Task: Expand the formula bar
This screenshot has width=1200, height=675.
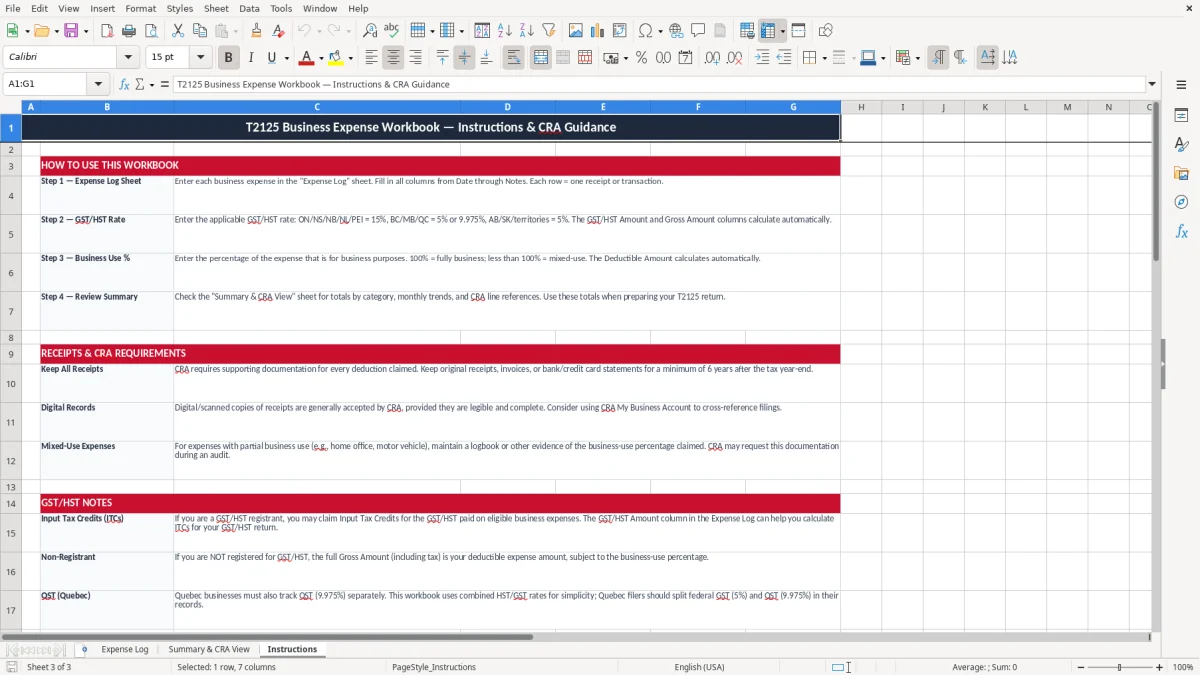Action: click(1152, 84)
